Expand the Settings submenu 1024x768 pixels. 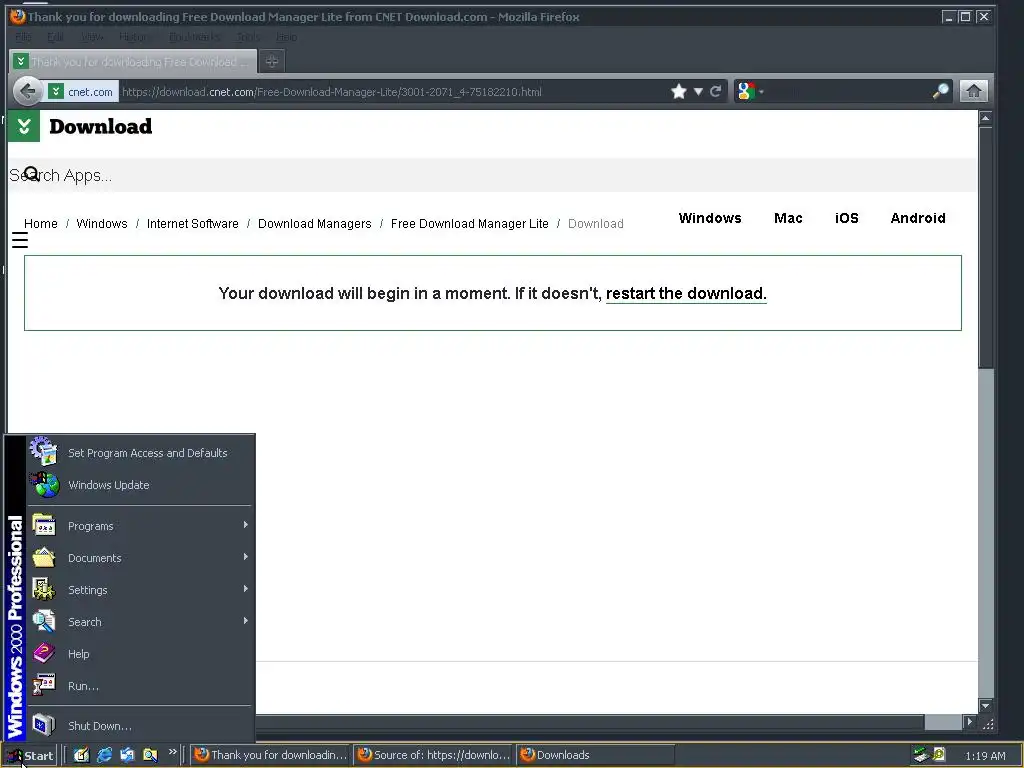tap(140, 590)
